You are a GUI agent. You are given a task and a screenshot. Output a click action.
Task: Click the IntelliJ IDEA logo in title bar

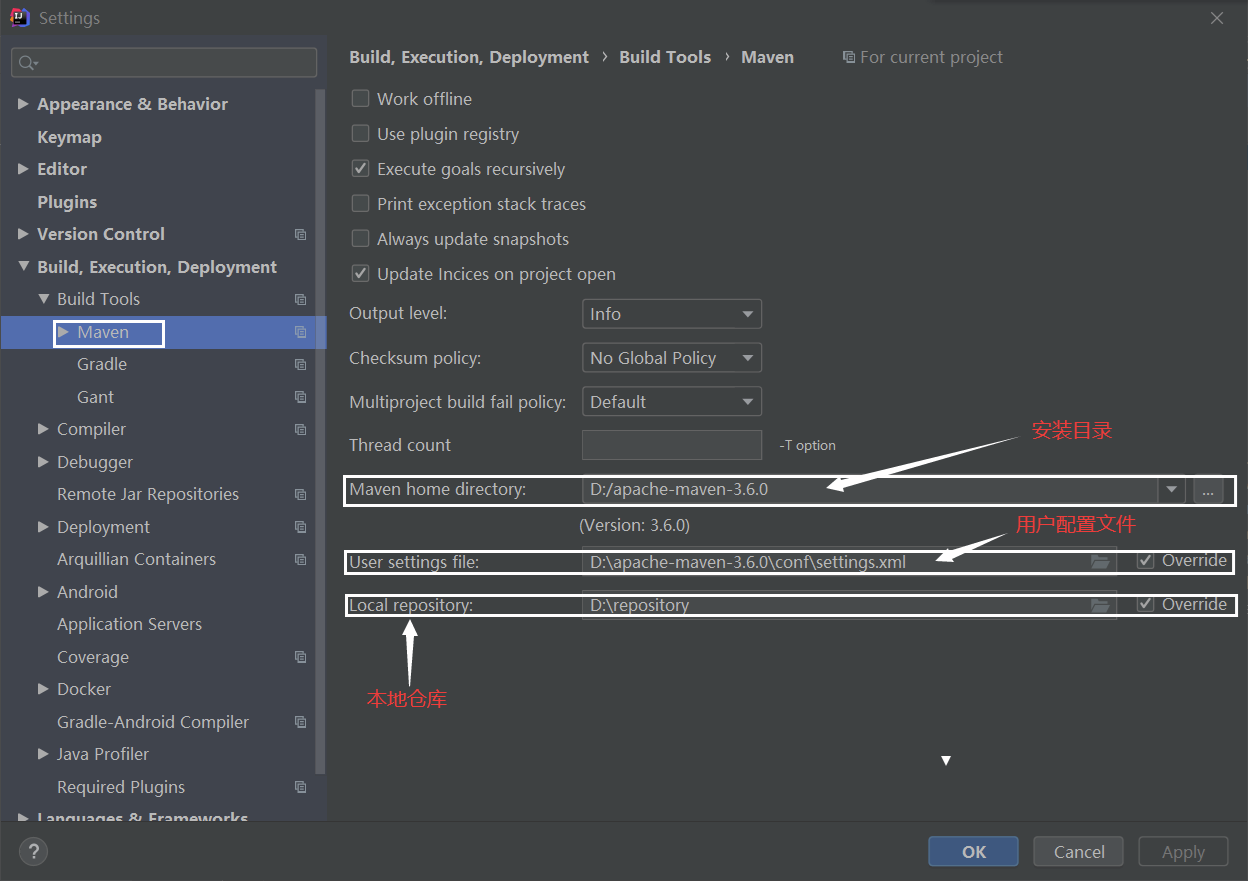[x=20, y=17]
